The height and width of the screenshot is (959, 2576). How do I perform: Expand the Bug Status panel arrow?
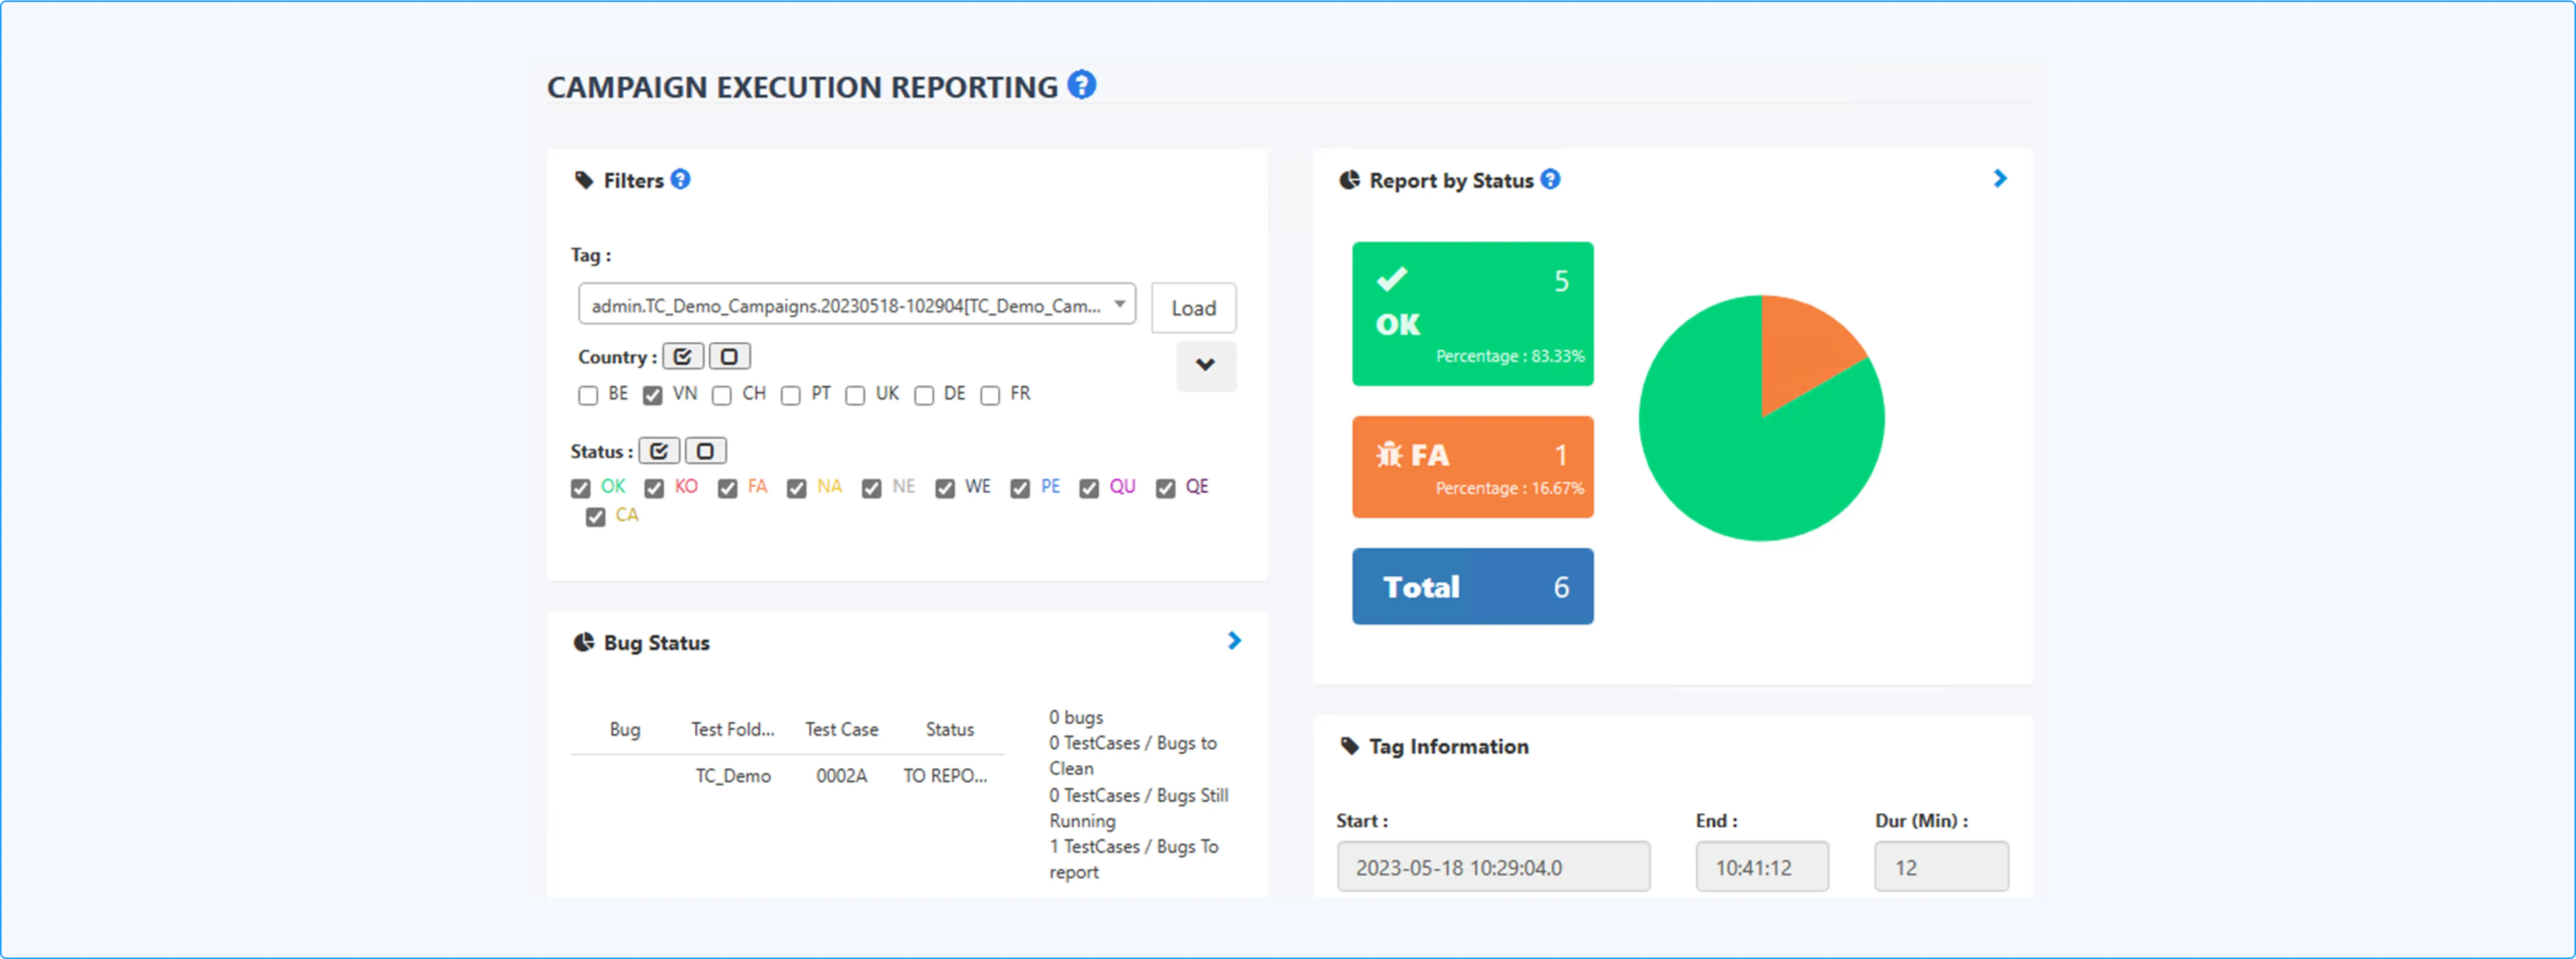1235,641
